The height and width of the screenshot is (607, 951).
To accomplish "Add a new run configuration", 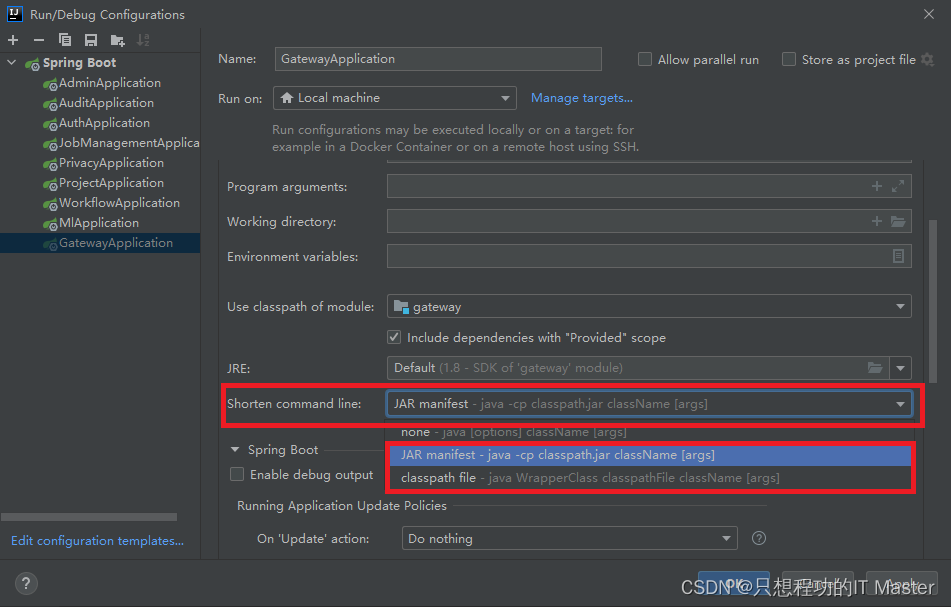I will [12, 40].
